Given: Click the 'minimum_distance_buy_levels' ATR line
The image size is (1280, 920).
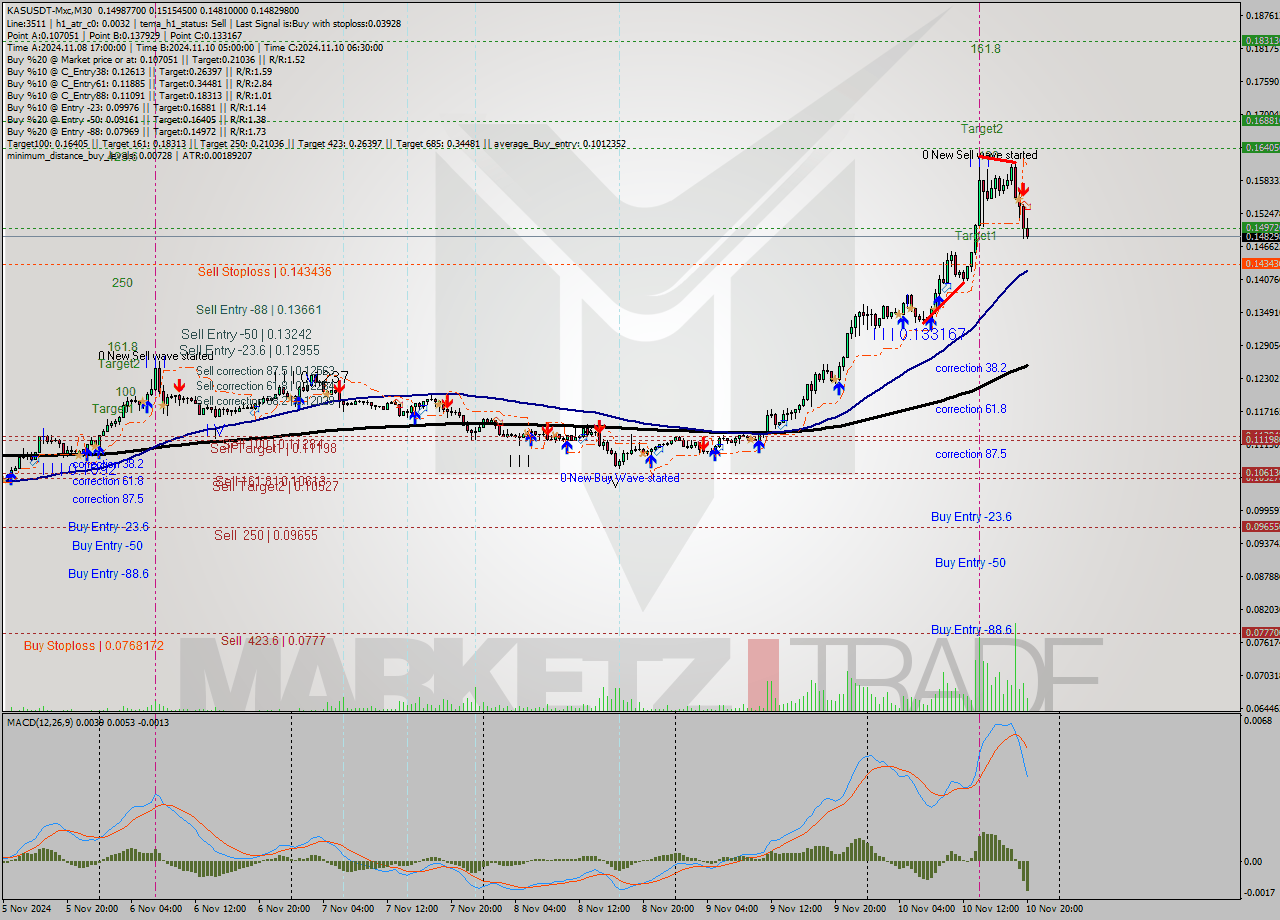Looking at the screenshot, I should [129, 156].
